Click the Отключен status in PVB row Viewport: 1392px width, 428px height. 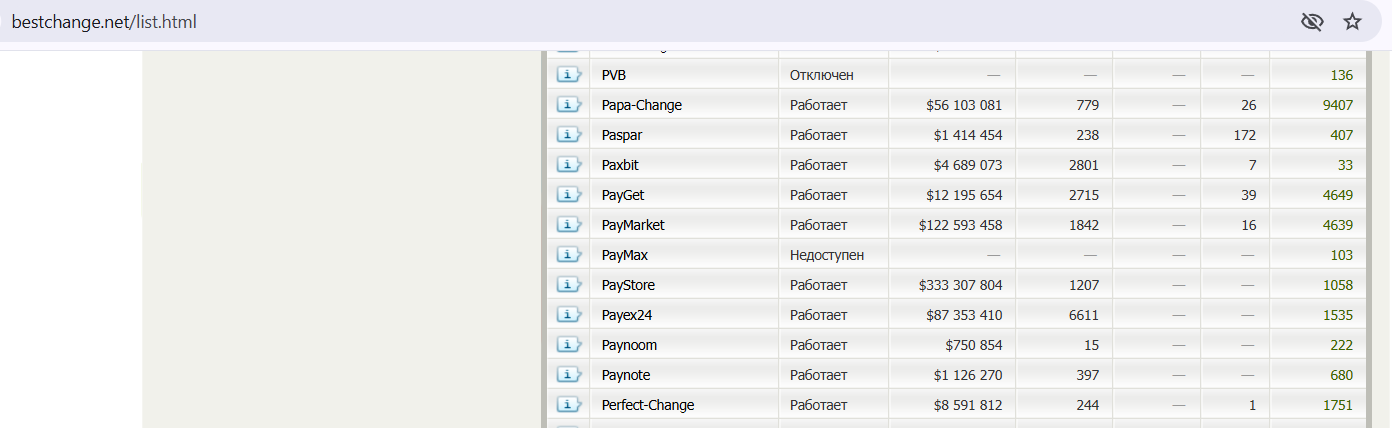(x=822, y=75)
